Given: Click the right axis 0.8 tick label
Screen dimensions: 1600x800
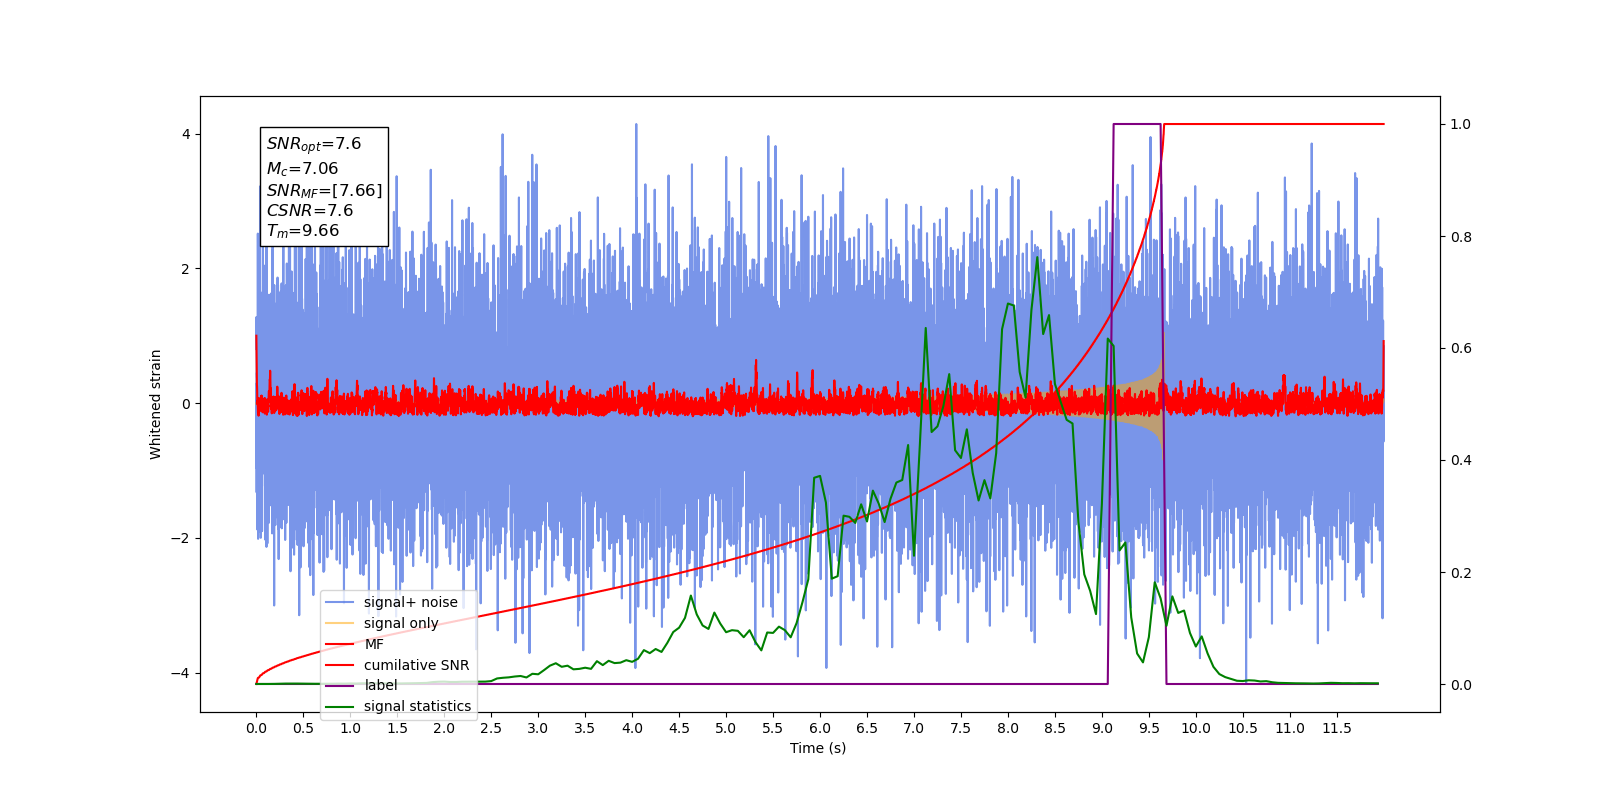Looking at the screenshot, I should [x=1461, y=237].
